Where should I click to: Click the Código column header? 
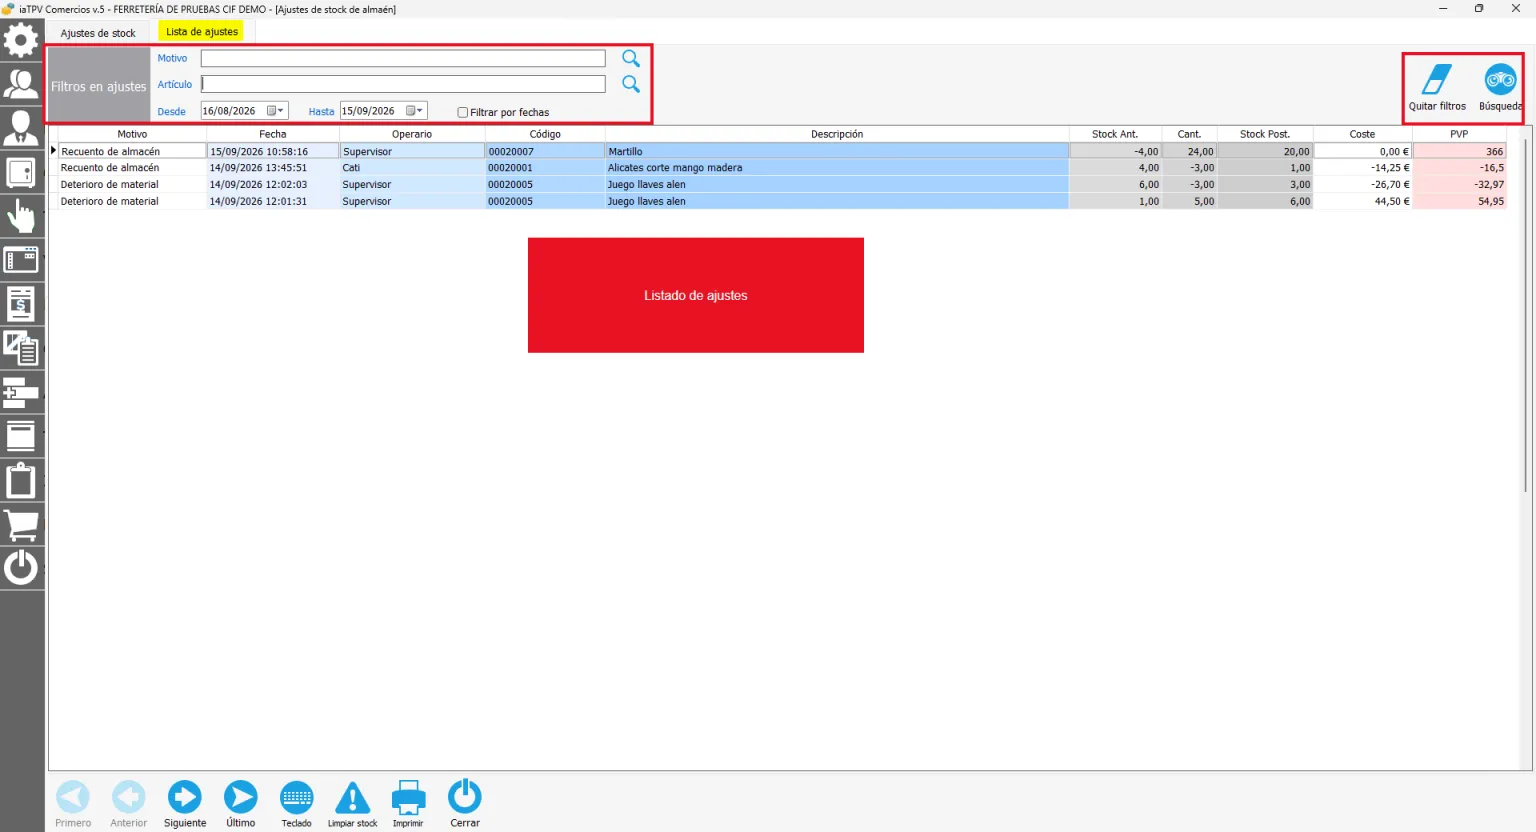pos(545,134)
